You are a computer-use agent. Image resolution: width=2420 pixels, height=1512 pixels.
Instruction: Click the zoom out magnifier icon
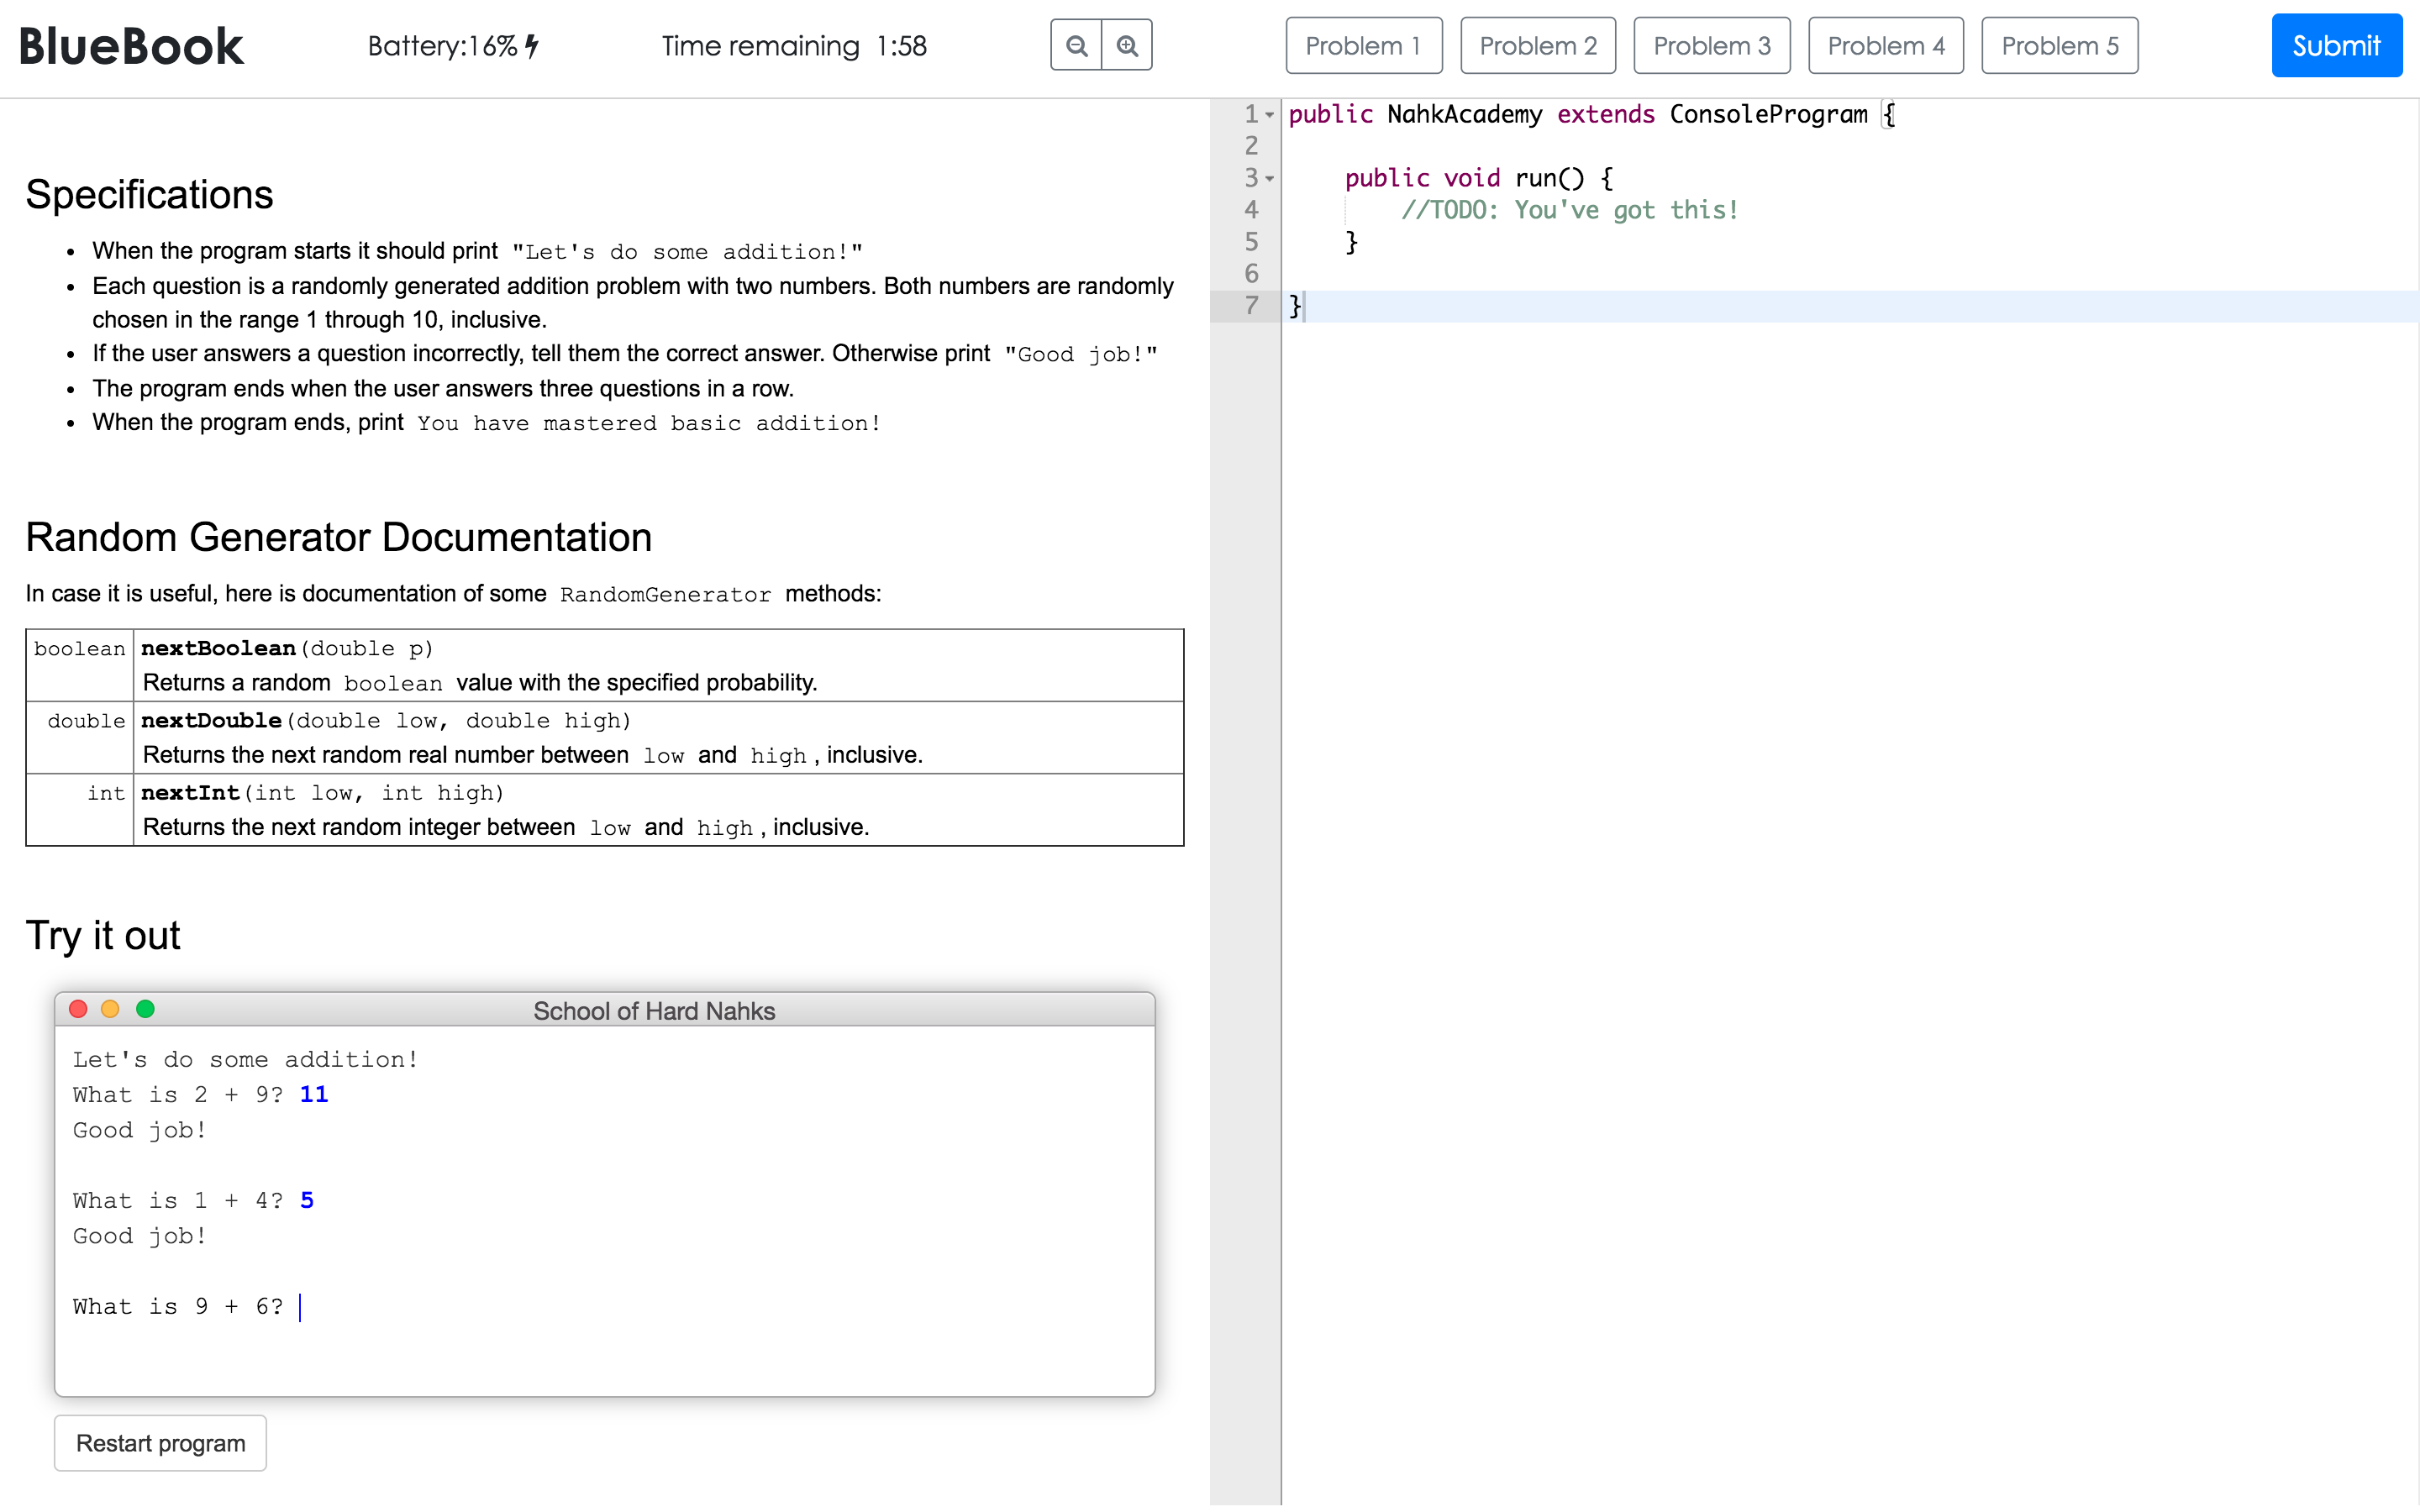coord(1076,46)
